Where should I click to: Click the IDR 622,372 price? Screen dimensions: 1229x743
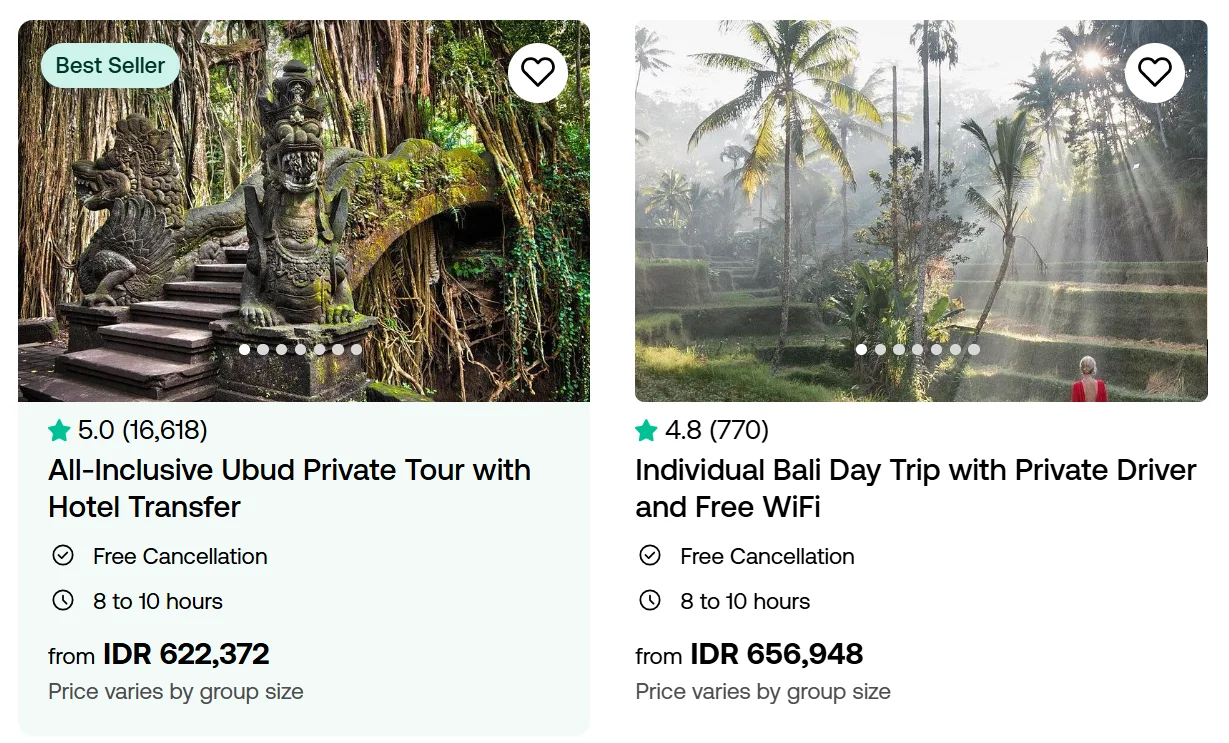(x=186, y=655)
